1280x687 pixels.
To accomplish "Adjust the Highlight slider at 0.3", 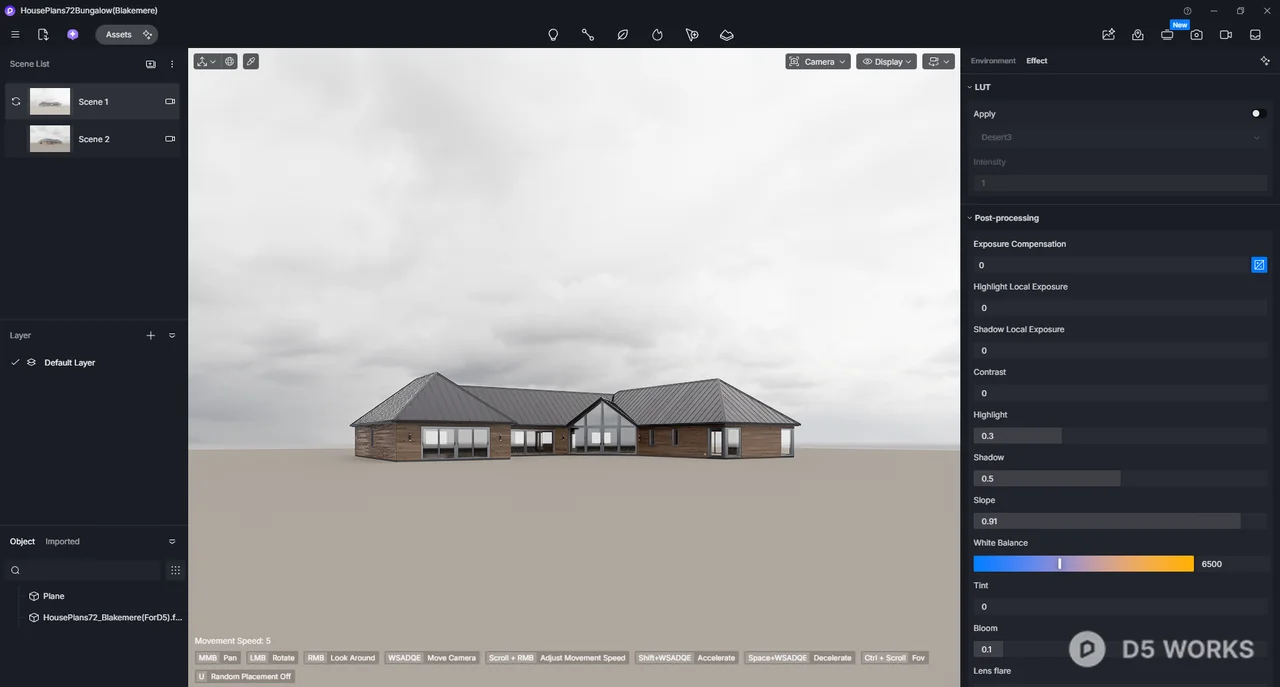I will 1120,436.
